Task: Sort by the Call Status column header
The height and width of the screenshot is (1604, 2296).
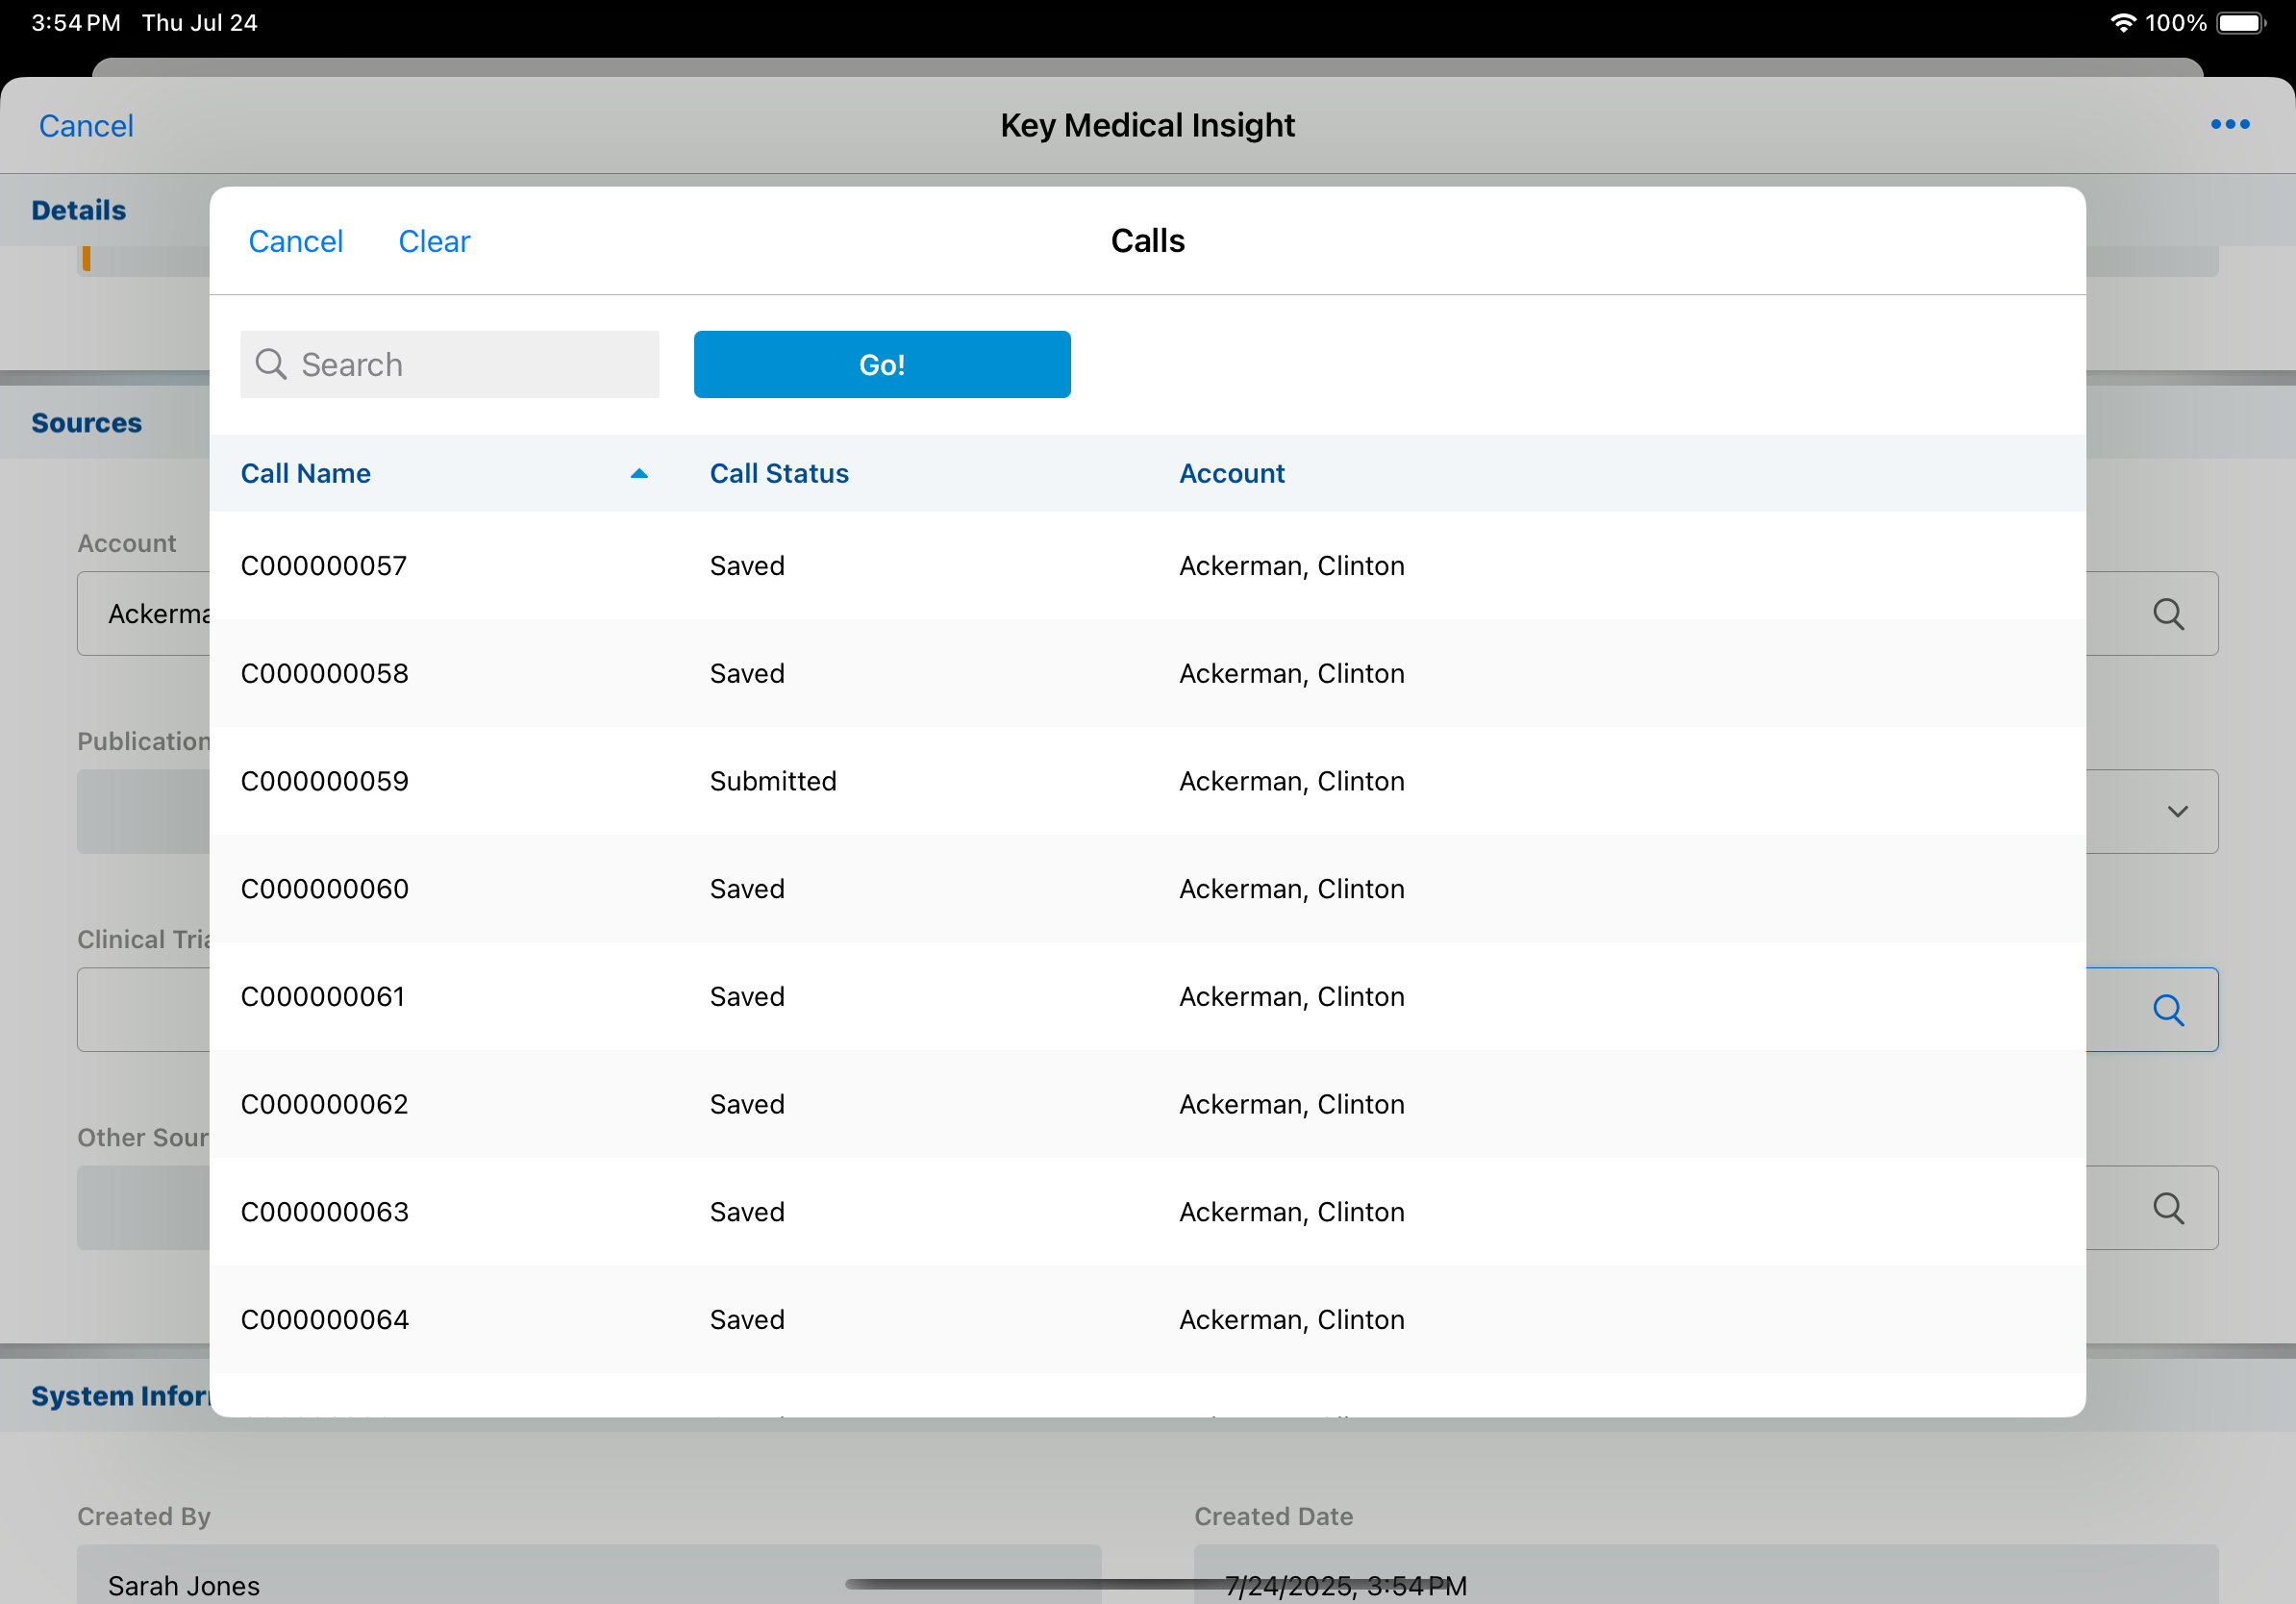Action: pyautogui.click(x=779, y=474)
